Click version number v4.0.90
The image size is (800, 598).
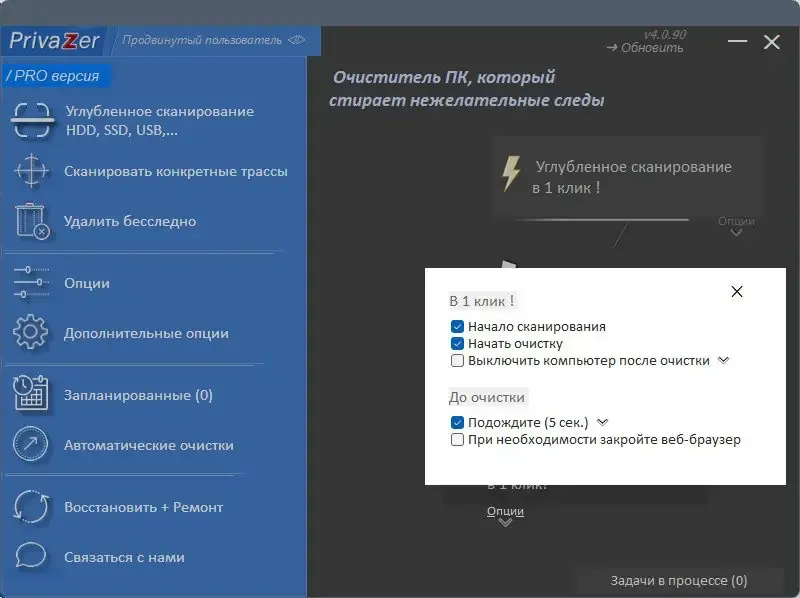pos(665,34)
